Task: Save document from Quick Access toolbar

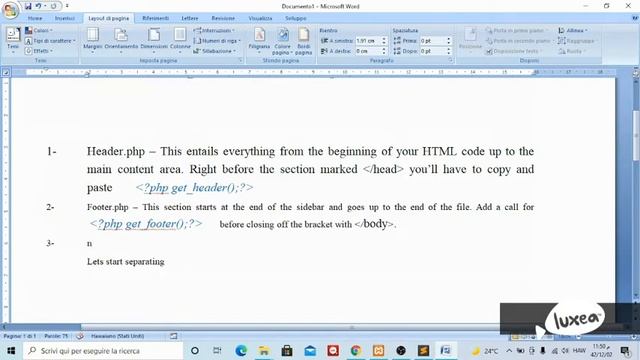Action: click(x=28, y=6)
